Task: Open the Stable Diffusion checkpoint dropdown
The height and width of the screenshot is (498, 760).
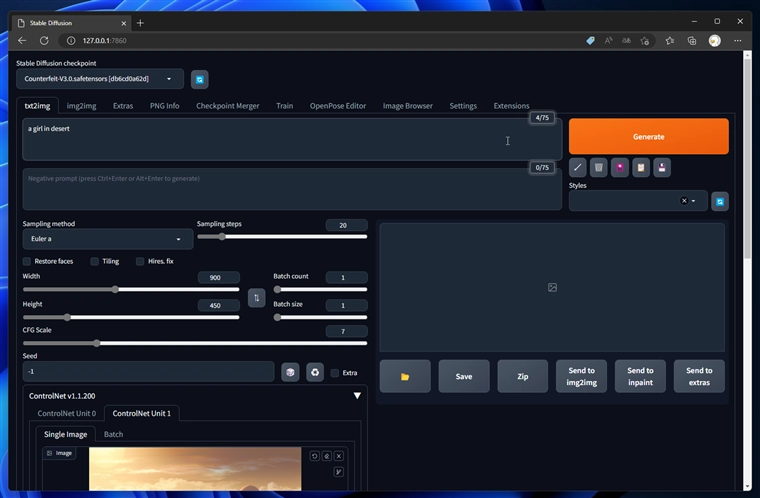Action: tap(100, 79)
